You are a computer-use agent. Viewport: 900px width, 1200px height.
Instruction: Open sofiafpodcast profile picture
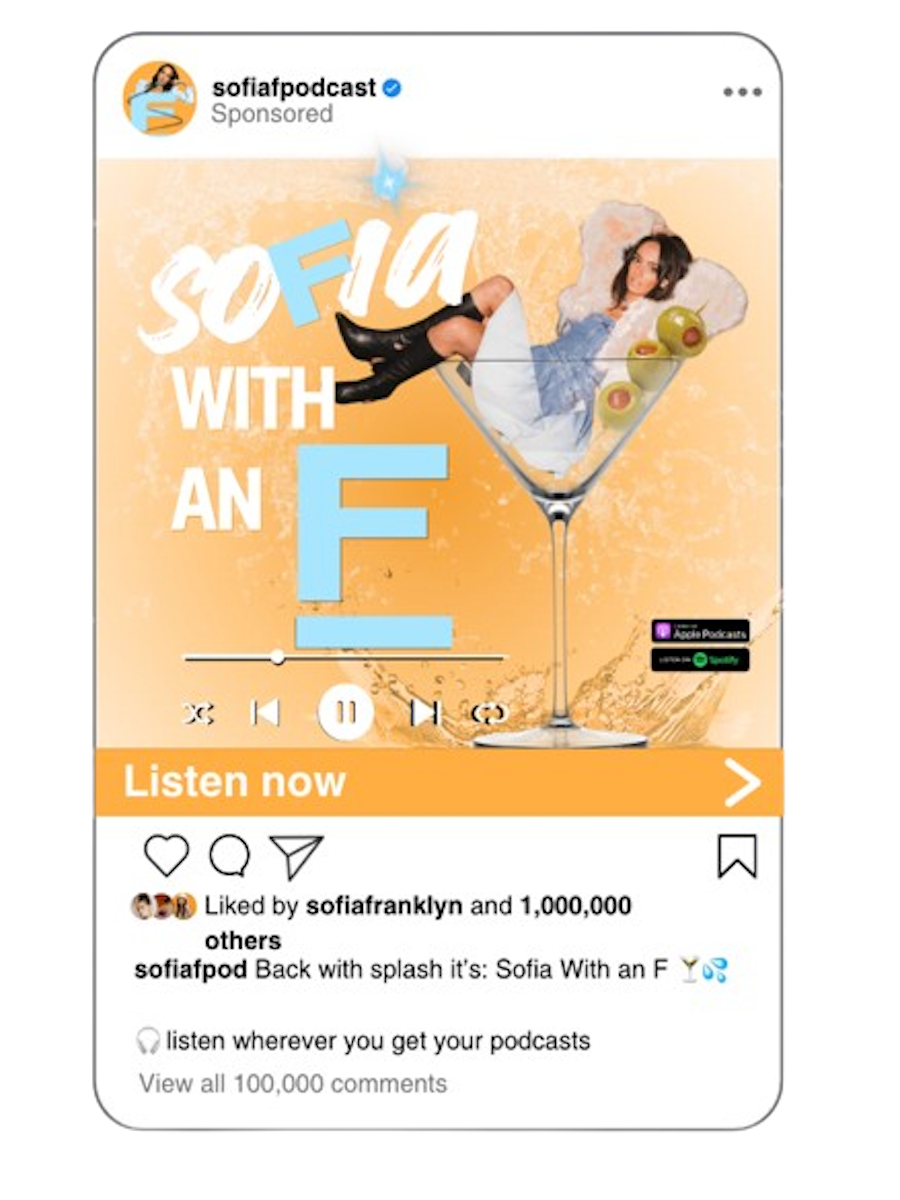click(x=160, y=98)
